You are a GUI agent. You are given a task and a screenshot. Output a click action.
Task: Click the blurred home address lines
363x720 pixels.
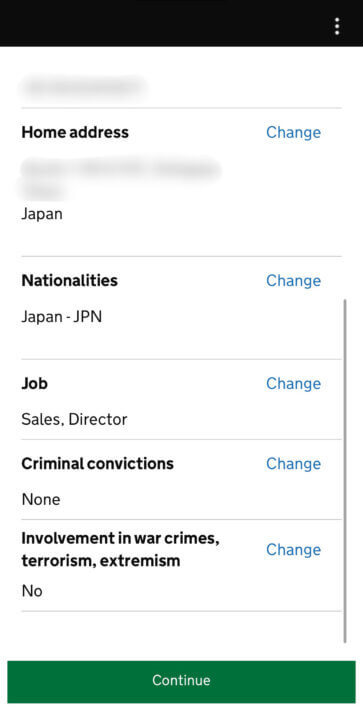click(x=119, y=178)
